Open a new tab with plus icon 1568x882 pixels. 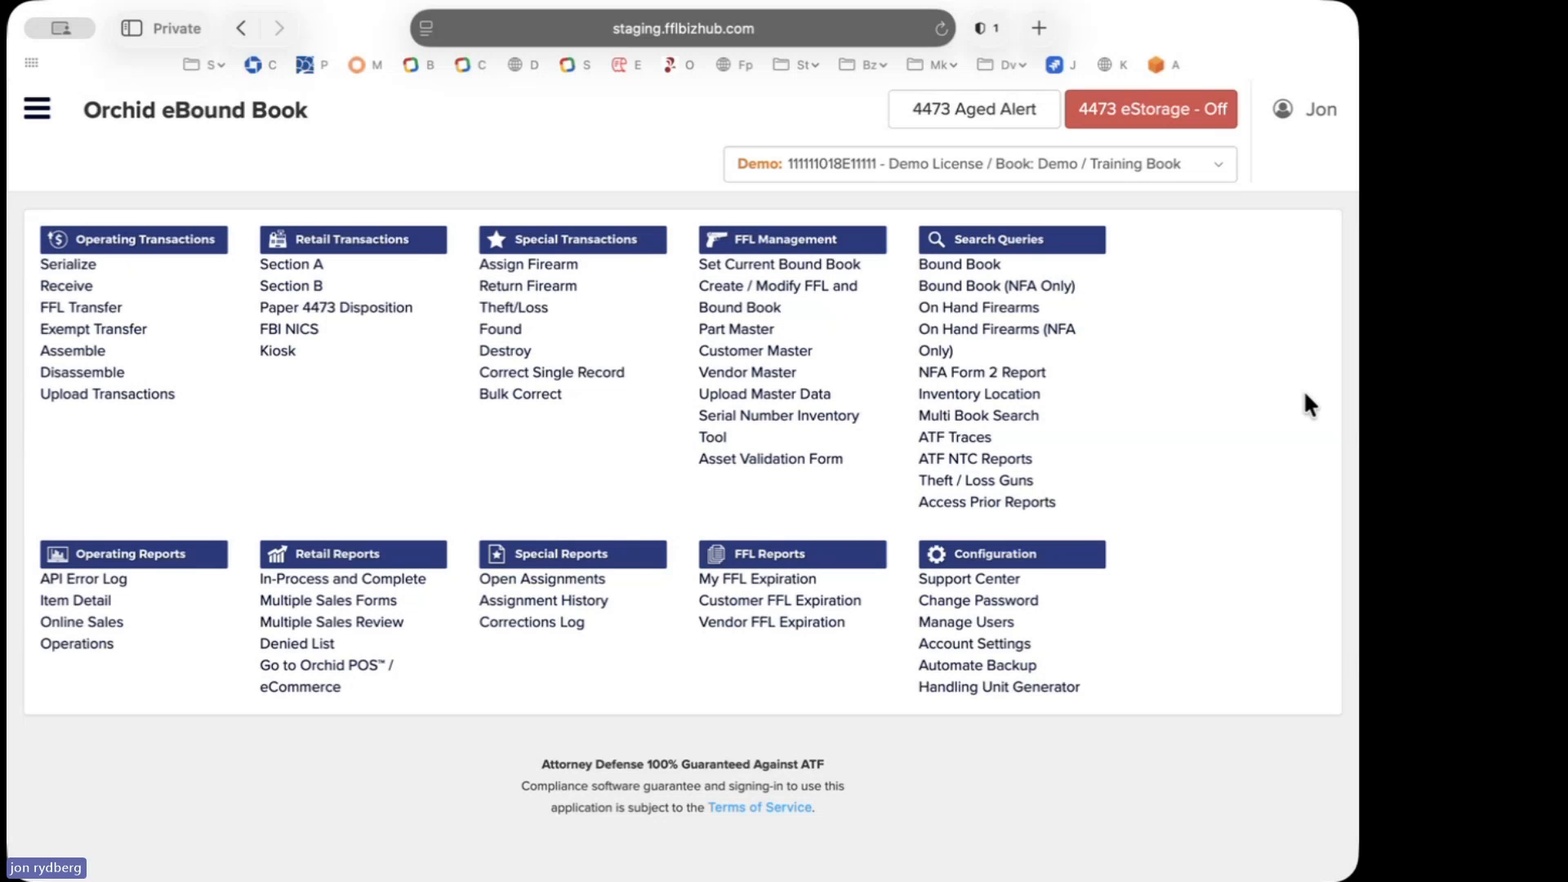point(1039,28)
